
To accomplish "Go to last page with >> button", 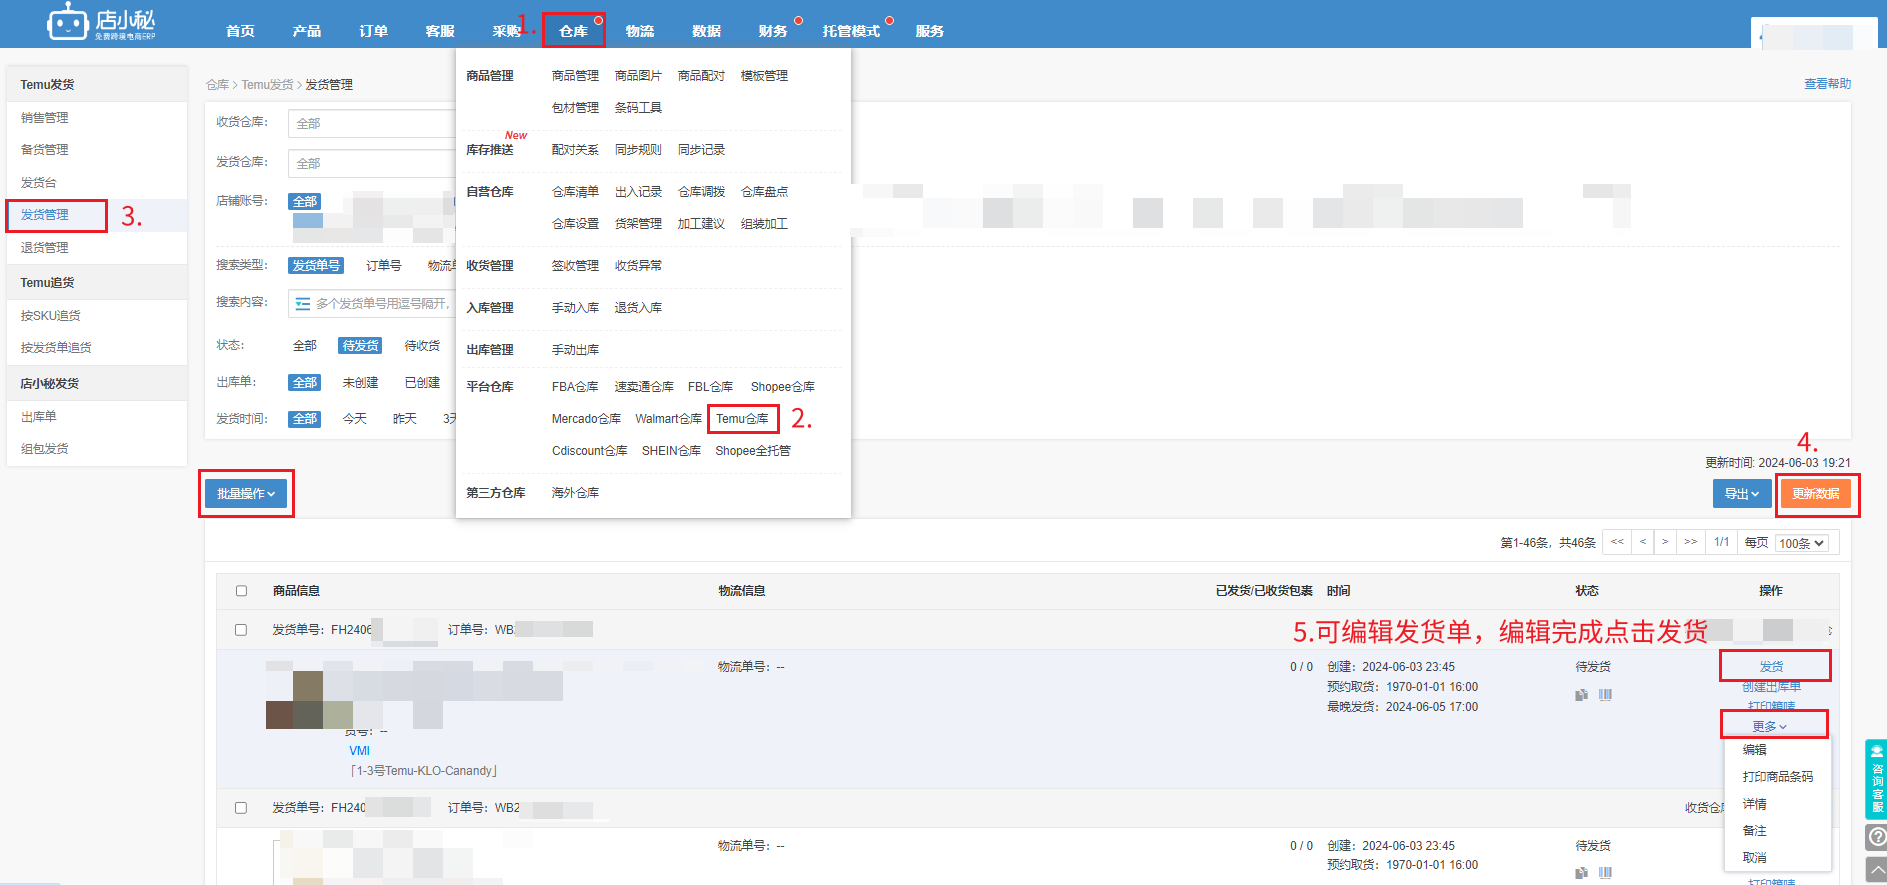I will [x=1691, y=542].
